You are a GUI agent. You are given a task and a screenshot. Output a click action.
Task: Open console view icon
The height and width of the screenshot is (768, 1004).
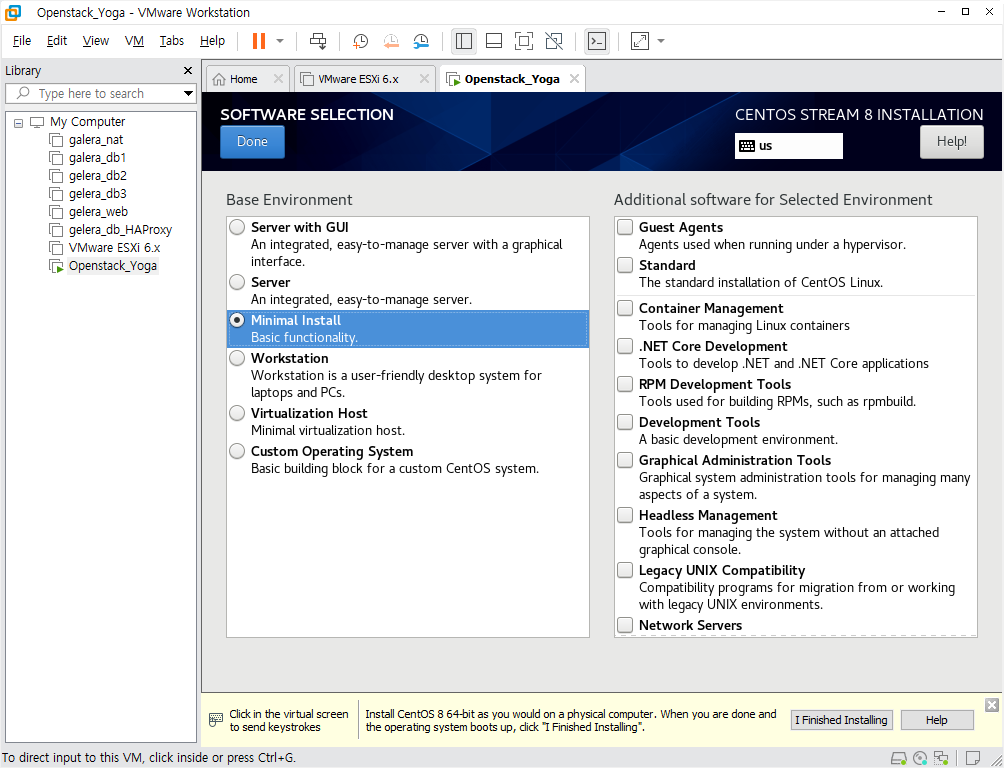coord(597,41)
